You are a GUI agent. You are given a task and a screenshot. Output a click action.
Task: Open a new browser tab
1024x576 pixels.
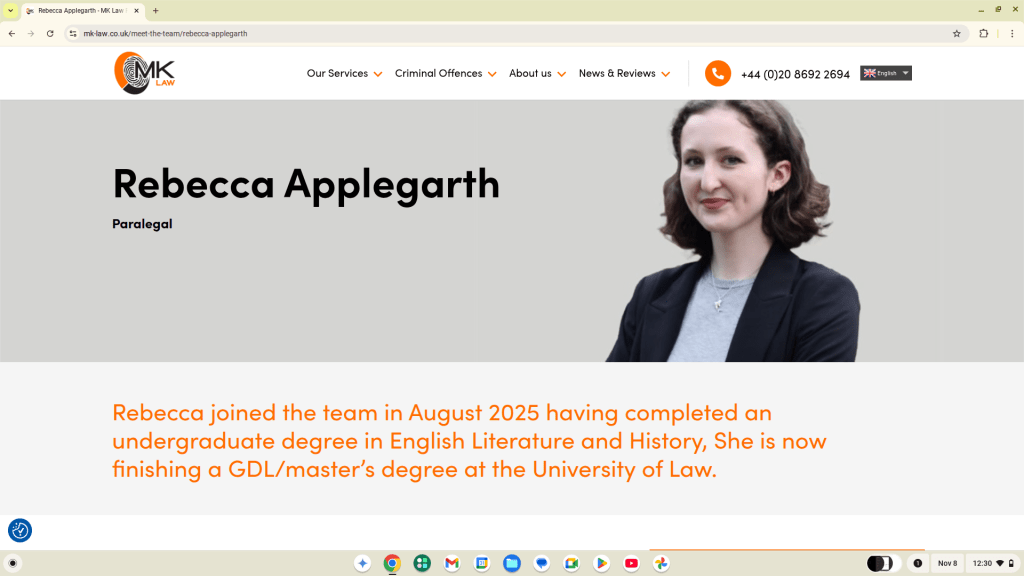[155, 10]
